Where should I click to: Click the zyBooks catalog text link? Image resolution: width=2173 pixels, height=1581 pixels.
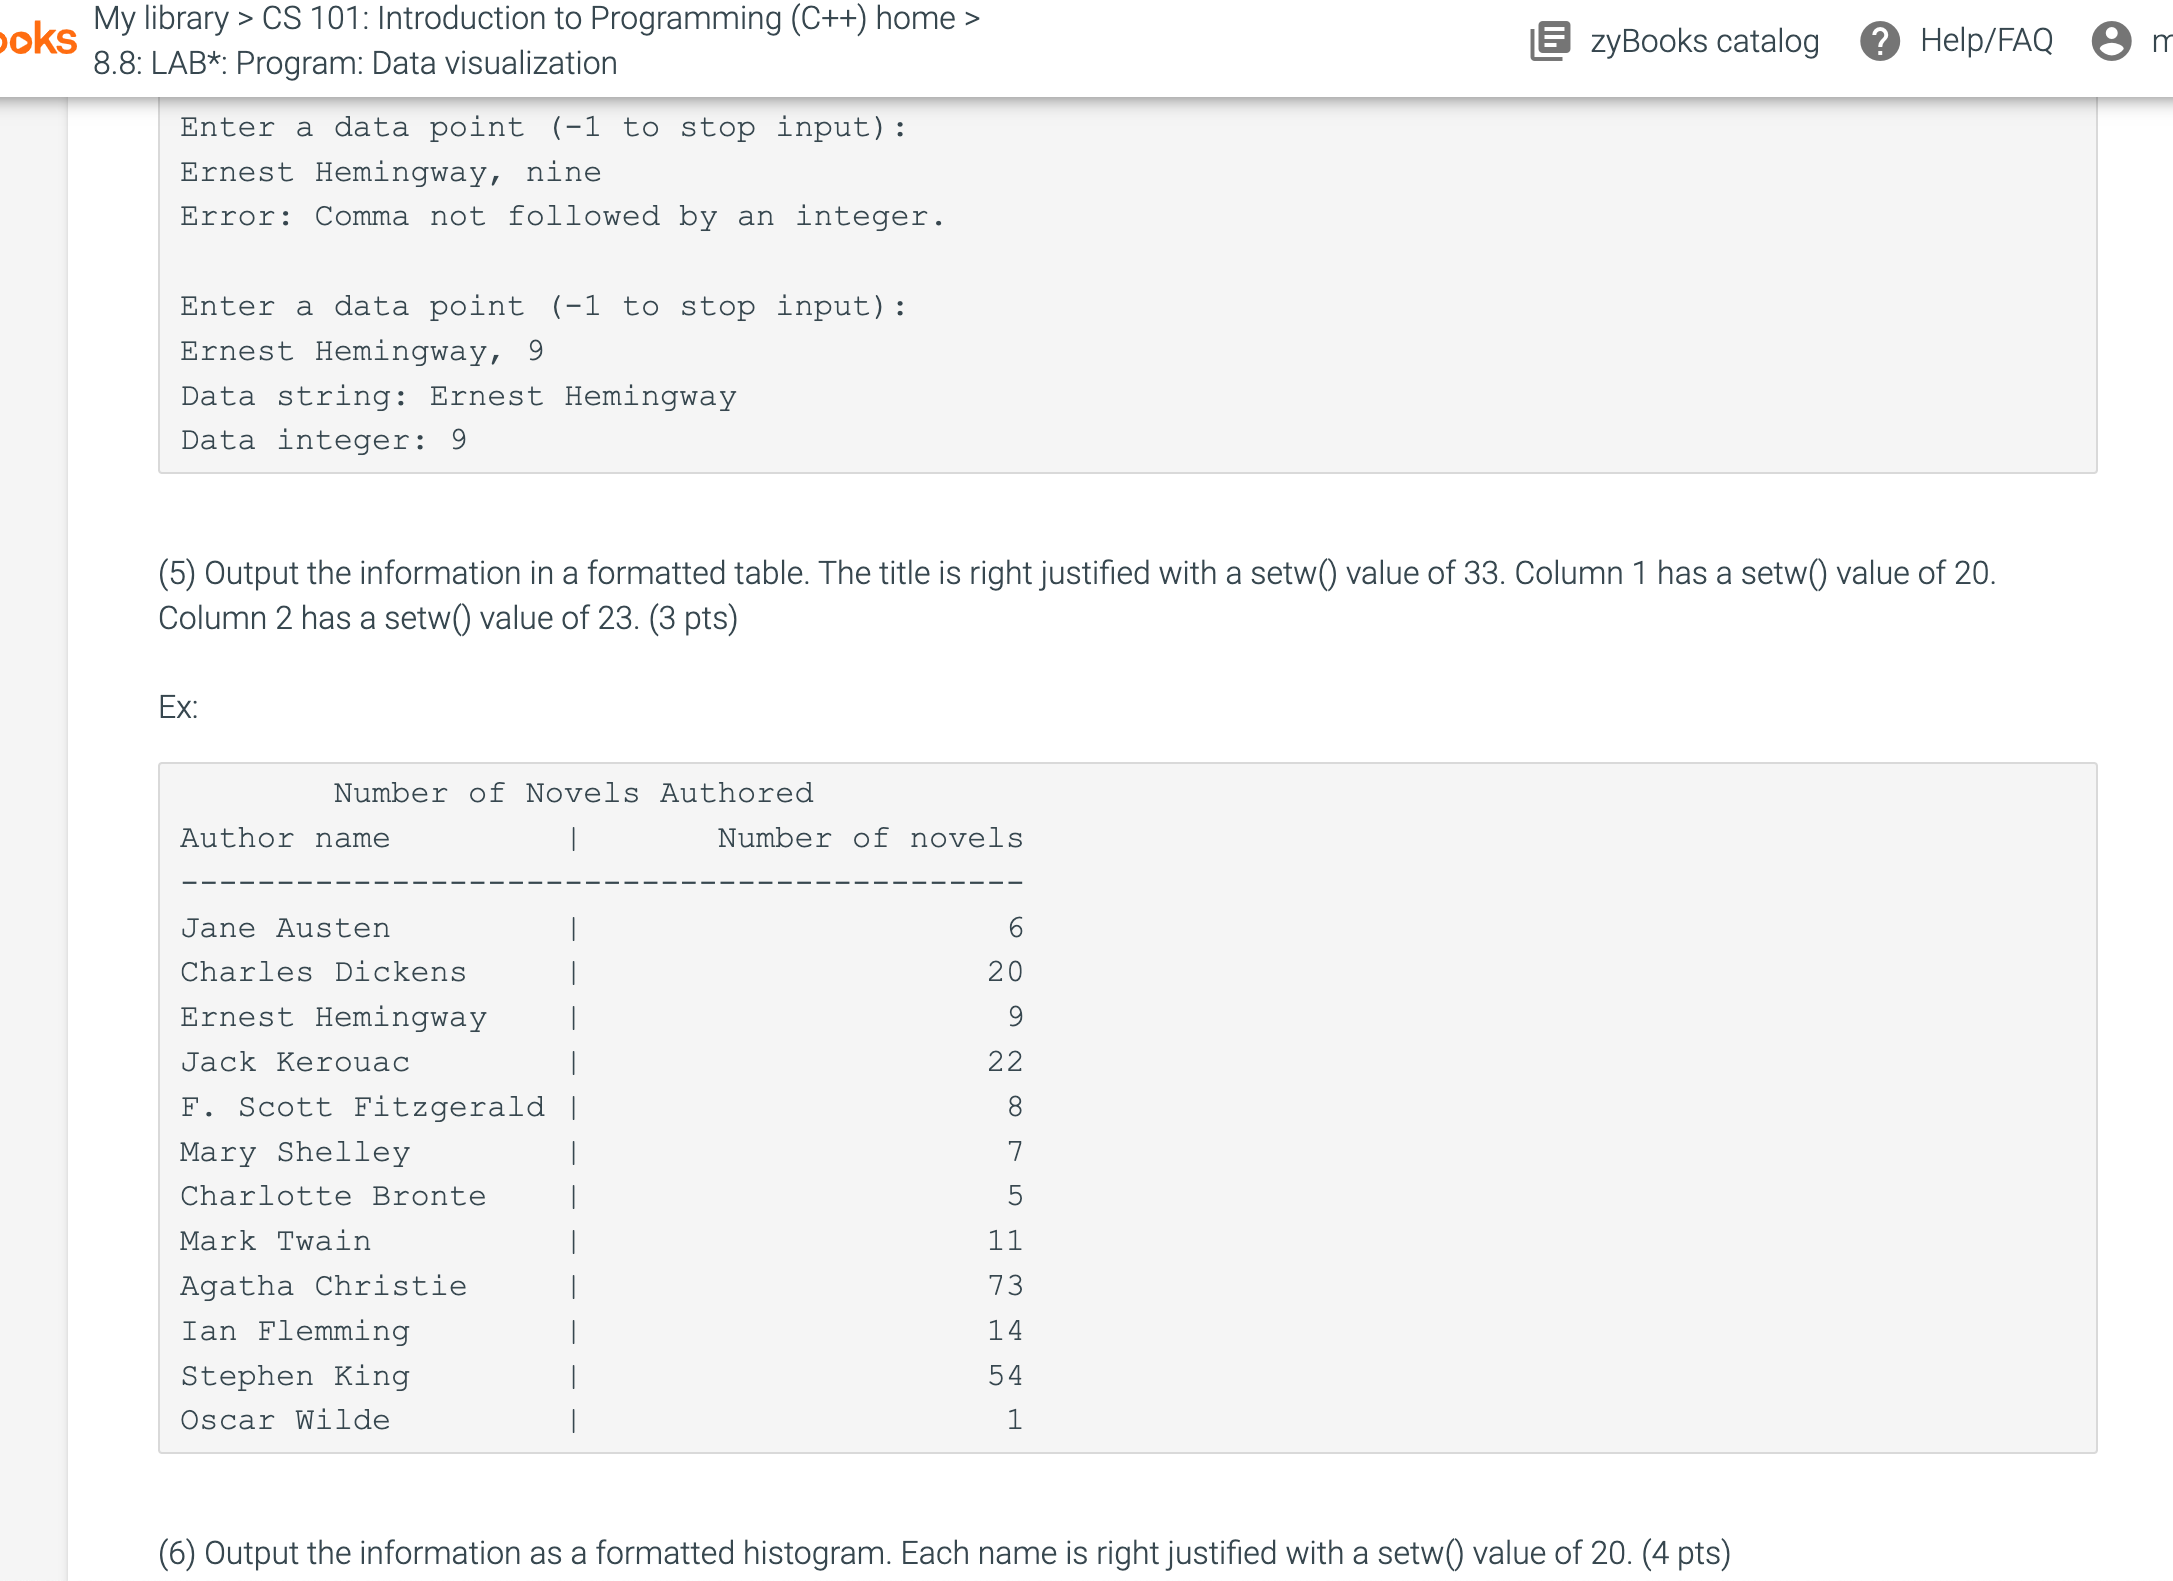[1703, 41]
